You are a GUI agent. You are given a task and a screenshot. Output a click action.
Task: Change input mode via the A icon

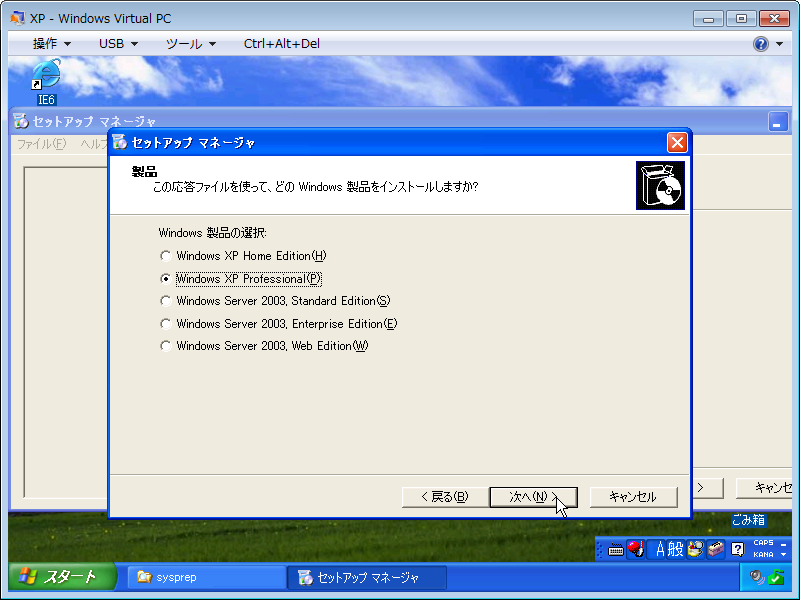tap(660, 549)
